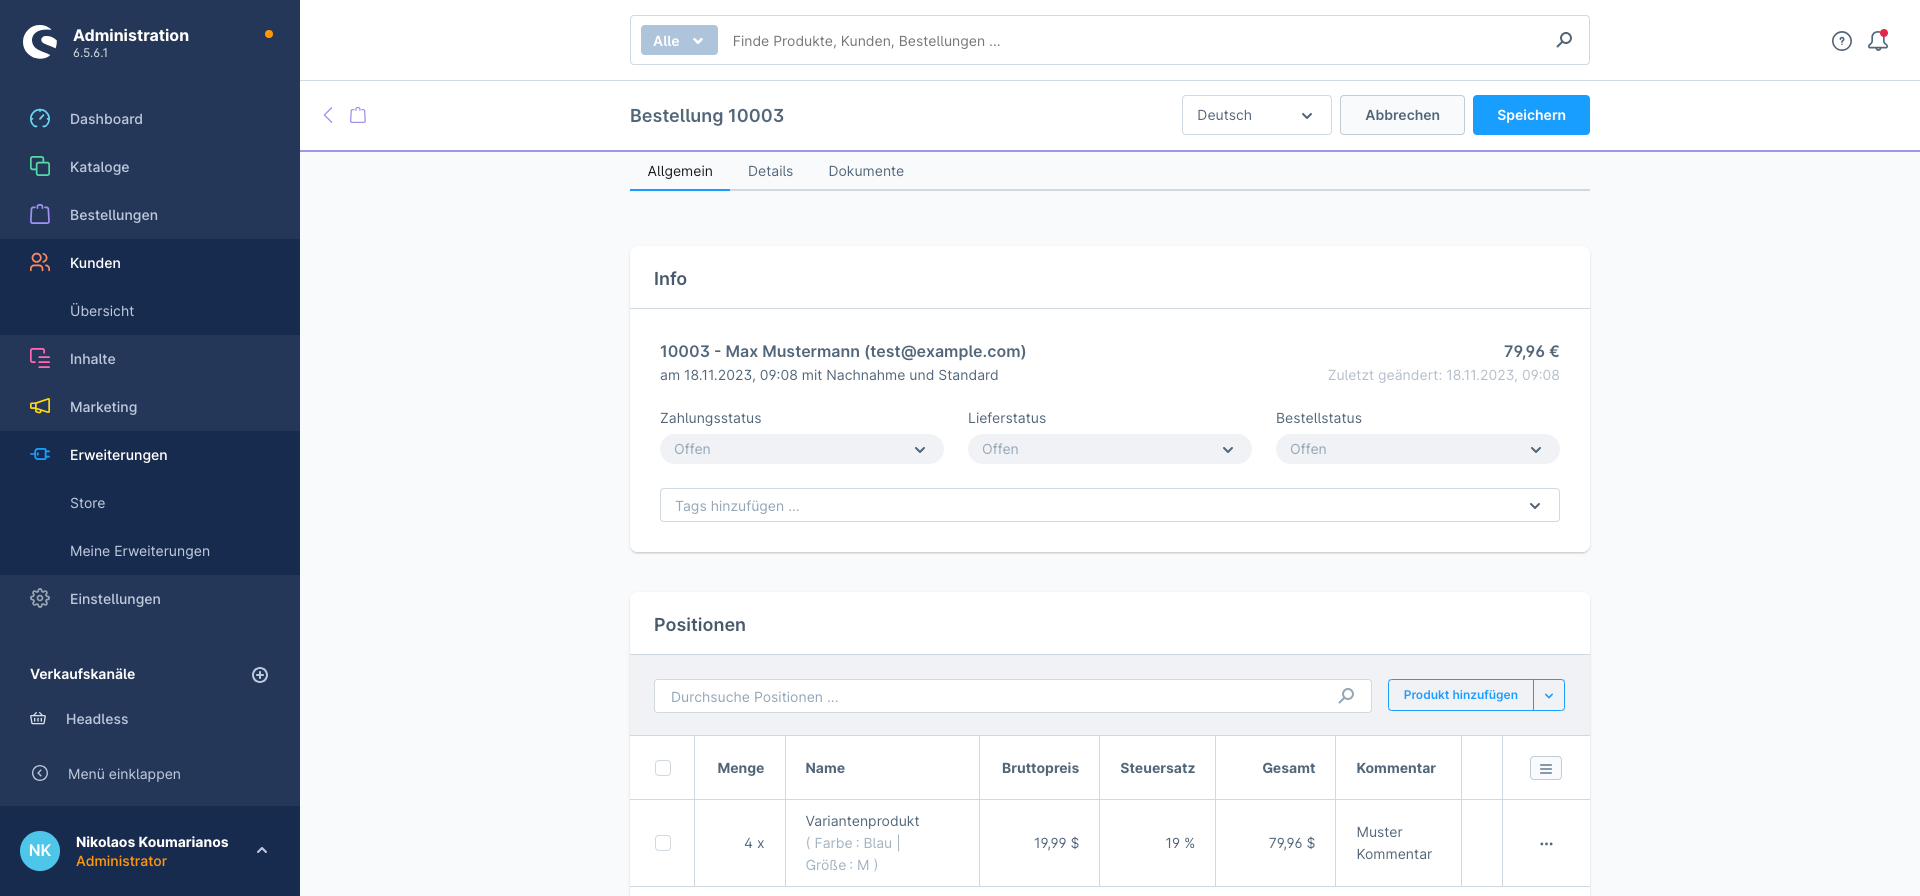Click the Menü einklappen link
This screenshot has width=1920, height=896.
coord(124,774)
